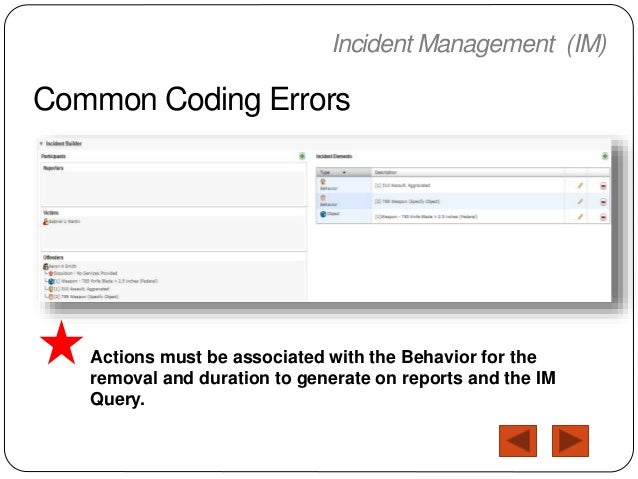Screen dimensions: 638x479
Task: Click the Description column header
Action: tap(386, 172)
